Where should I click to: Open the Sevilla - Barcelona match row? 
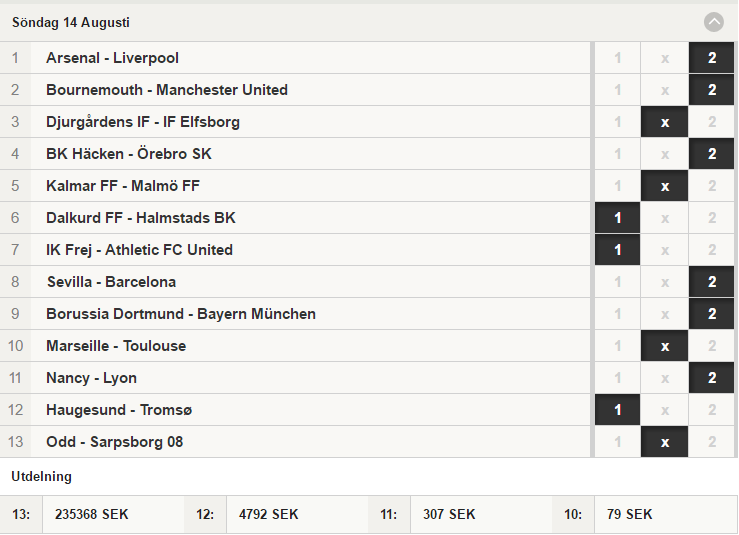(x=295, y=282)
